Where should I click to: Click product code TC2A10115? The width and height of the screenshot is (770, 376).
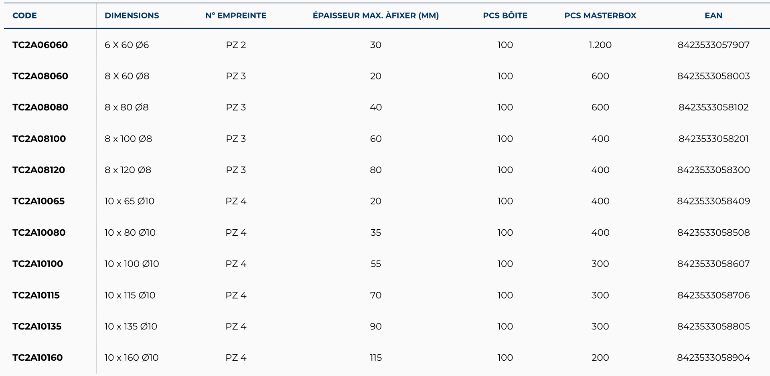(36, 295)
